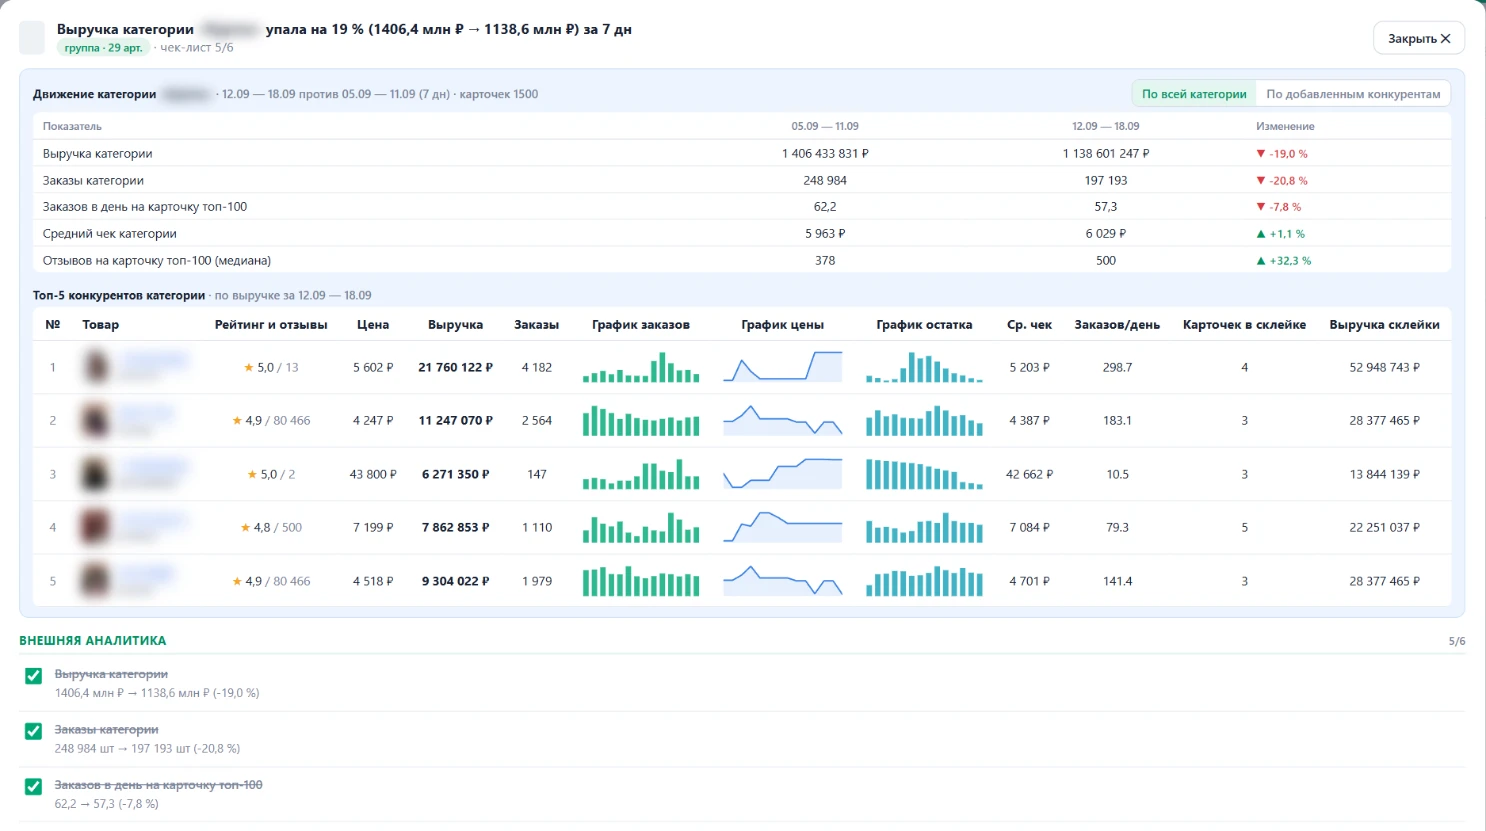Click the green +32,3 % change indicator
Viewport: 1486px width, 831px height.
point(1284,261)
